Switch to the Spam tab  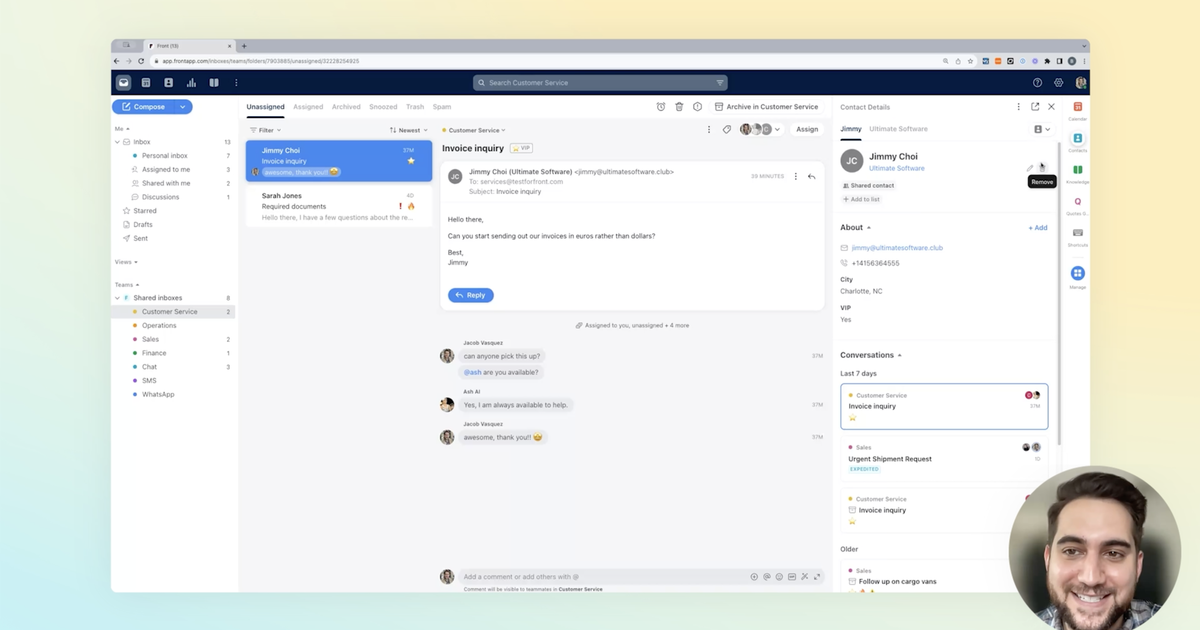pyautogui.click(x=442, y=107)
